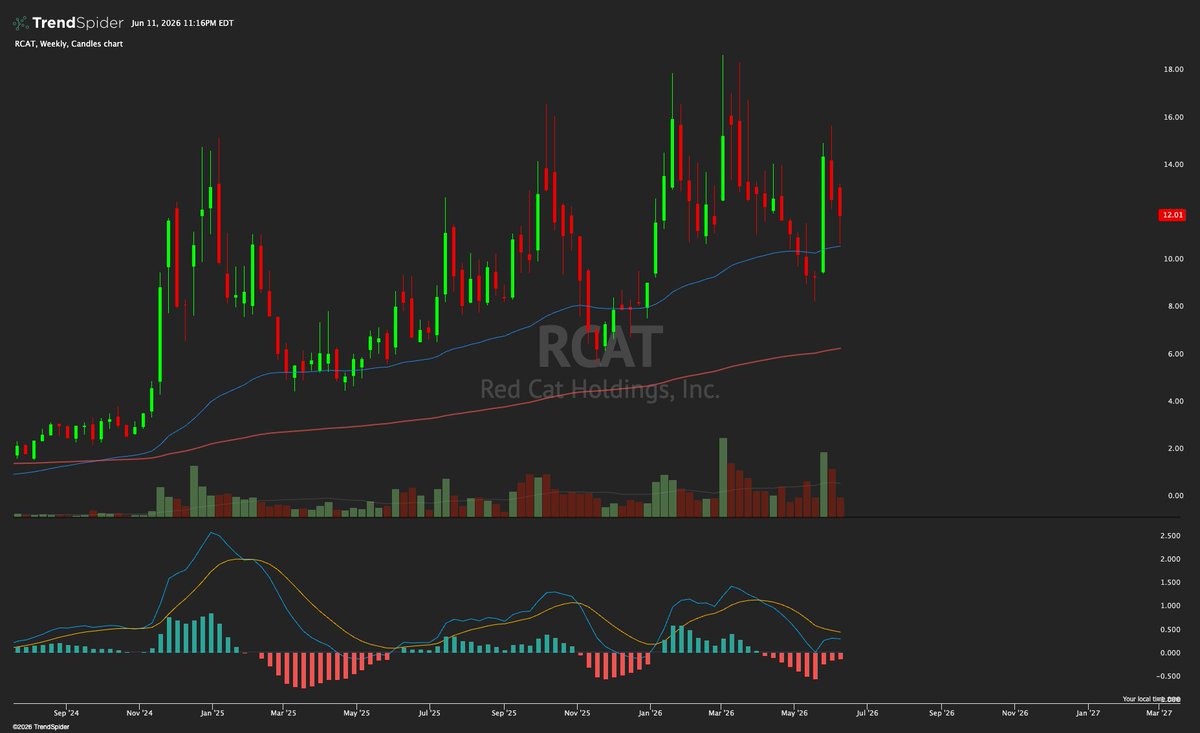Click the tall green candle reaching the 18.00 high
1200x733 pixels.
click(x=722, y=127)
